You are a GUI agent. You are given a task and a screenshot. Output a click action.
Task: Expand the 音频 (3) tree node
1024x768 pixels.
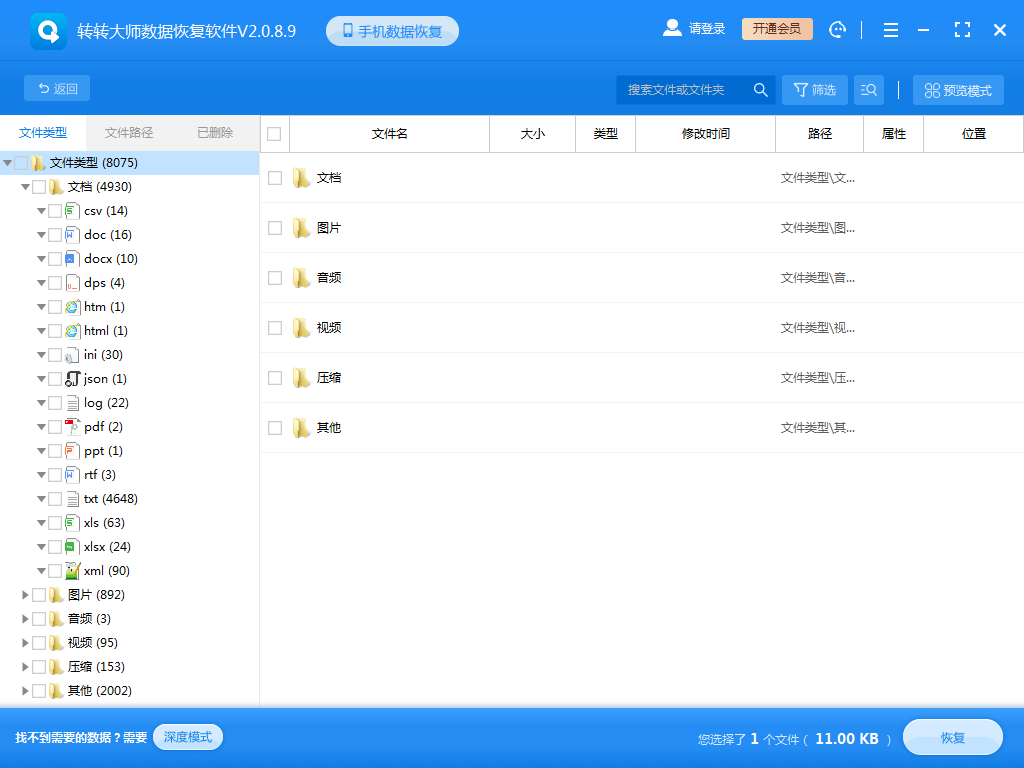click(x=25, y=619)
